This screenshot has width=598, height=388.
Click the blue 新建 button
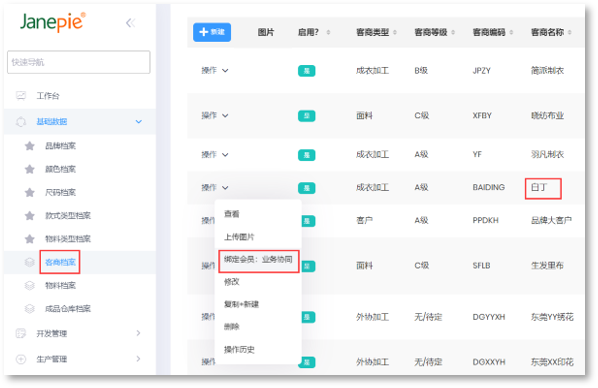pyautogui.click(x=212, y=32)
